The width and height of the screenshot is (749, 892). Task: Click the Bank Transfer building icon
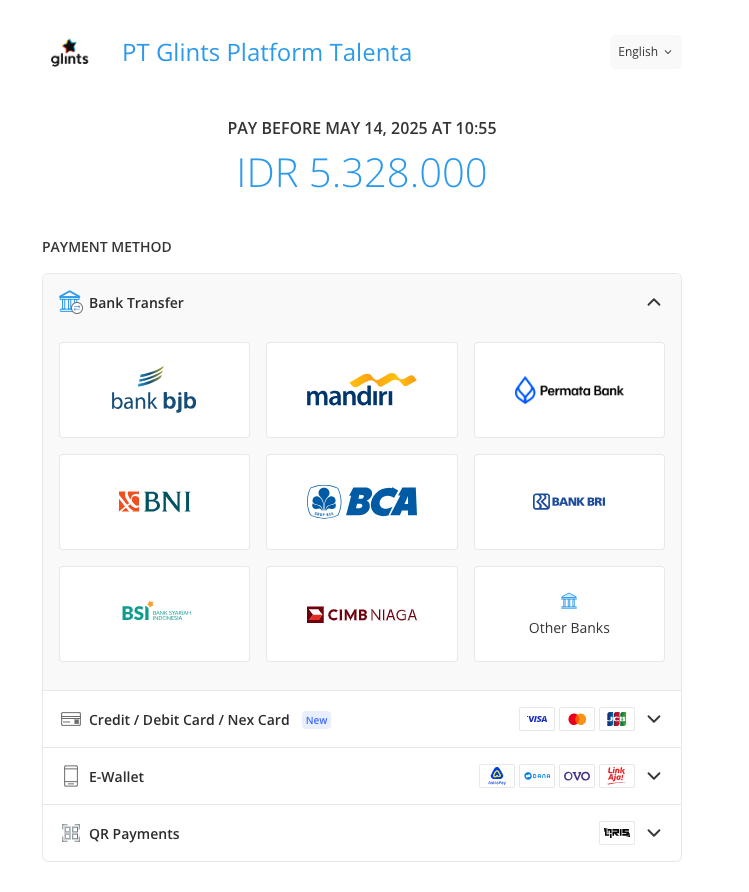71,302
